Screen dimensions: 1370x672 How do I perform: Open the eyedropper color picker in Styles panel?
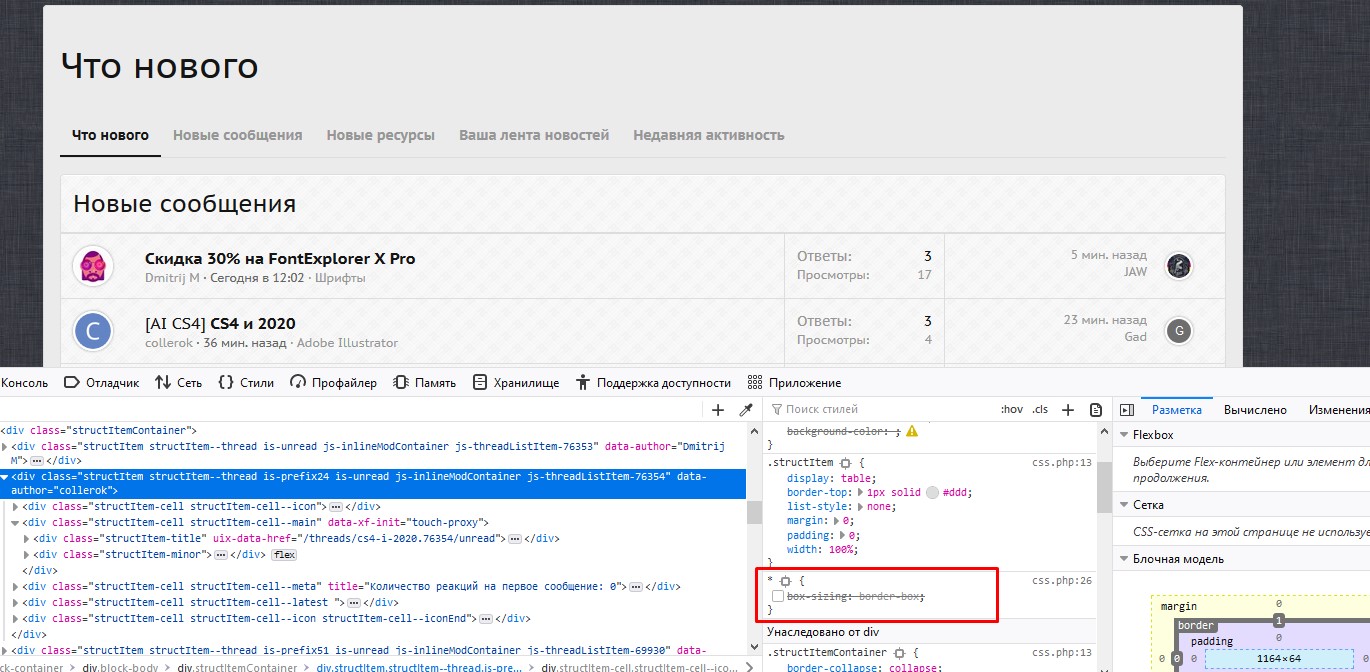tap(745, 409)
